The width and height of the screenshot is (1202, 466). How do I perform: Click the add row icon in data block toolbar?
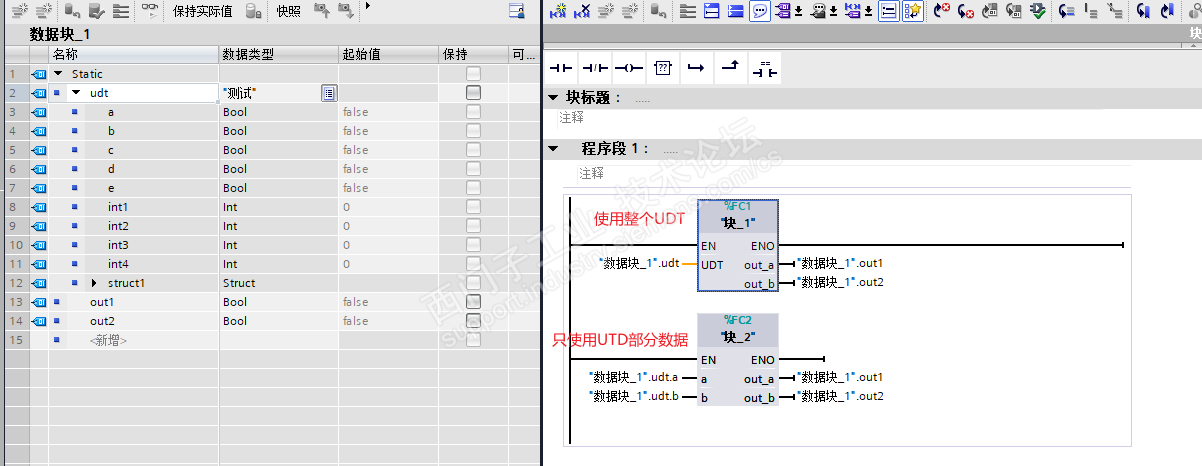click(x=43, y=11)
